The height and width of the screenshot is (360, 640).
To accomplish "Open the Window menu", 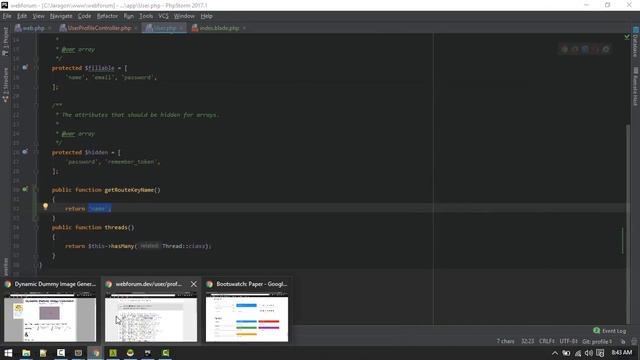I will pos(184,16).
